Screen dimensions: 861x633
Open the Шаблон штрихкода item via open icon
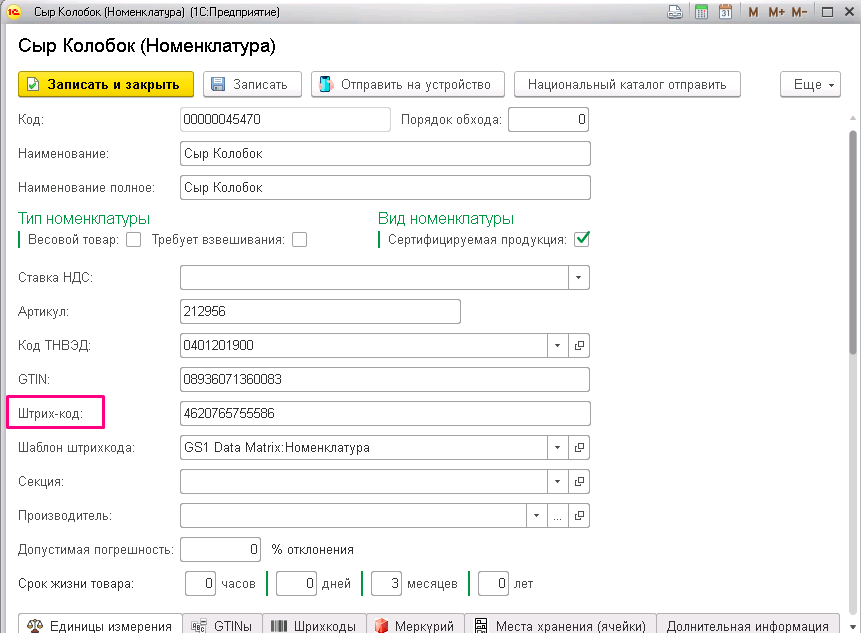579,448
